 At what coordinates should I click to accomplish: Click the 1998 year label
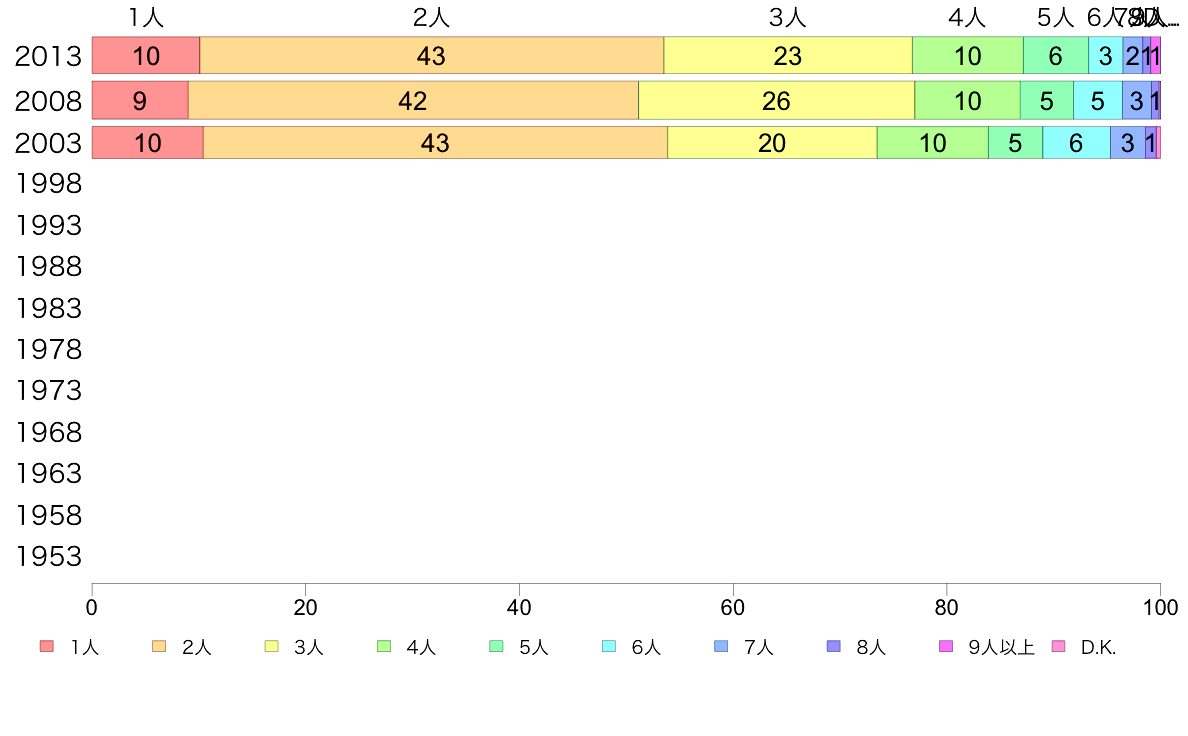click(48, 183)
